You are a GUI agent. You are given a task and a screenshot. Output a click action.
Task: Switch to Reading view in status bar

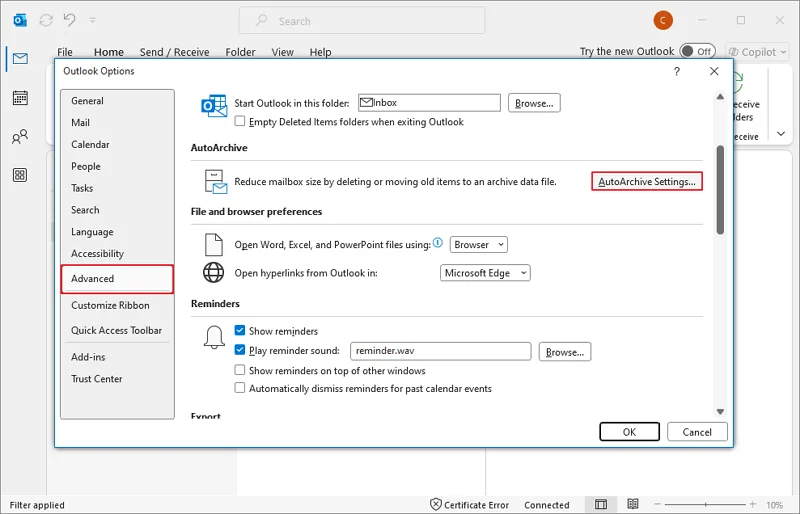point(633,504)
